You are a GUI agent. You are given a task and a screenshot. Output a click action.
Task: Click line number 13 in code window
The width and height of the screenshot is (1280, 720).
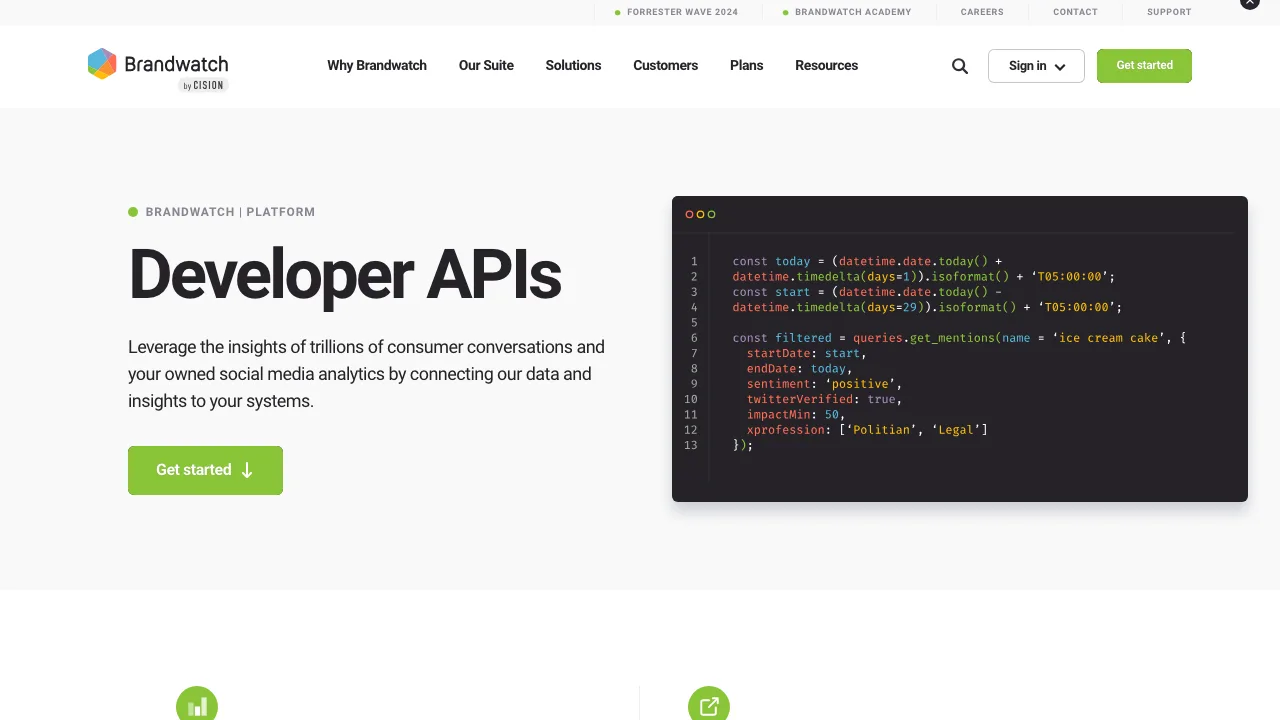click(691, 445)
